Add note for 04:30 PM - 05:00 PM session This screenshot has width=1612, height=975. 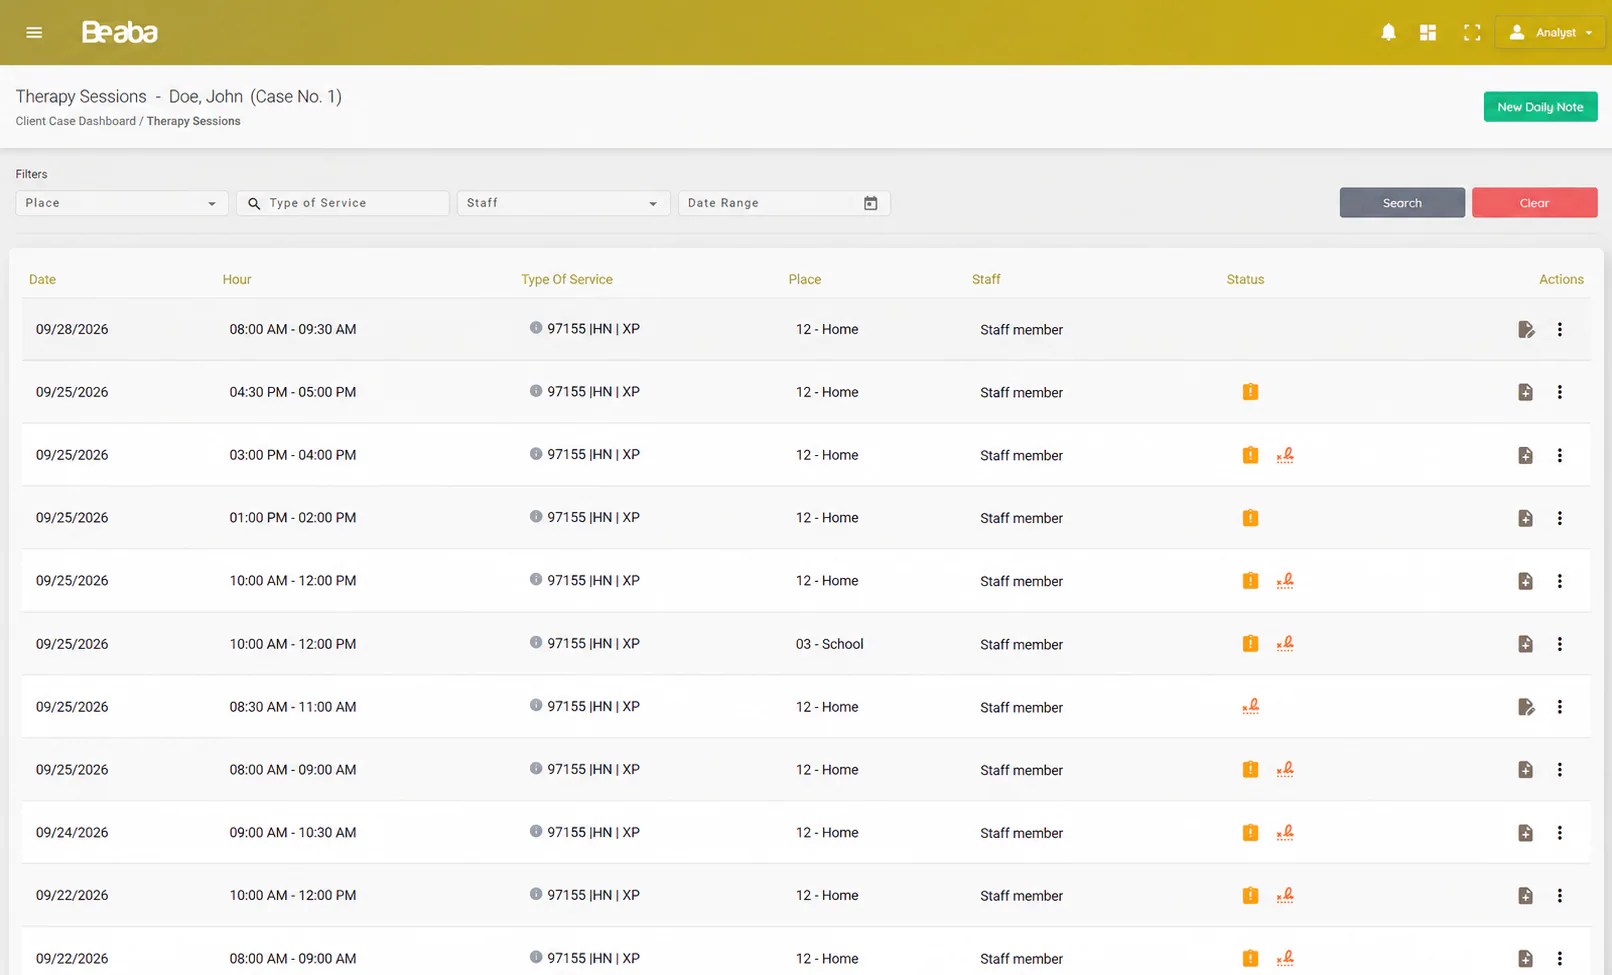pos(1525,392)
